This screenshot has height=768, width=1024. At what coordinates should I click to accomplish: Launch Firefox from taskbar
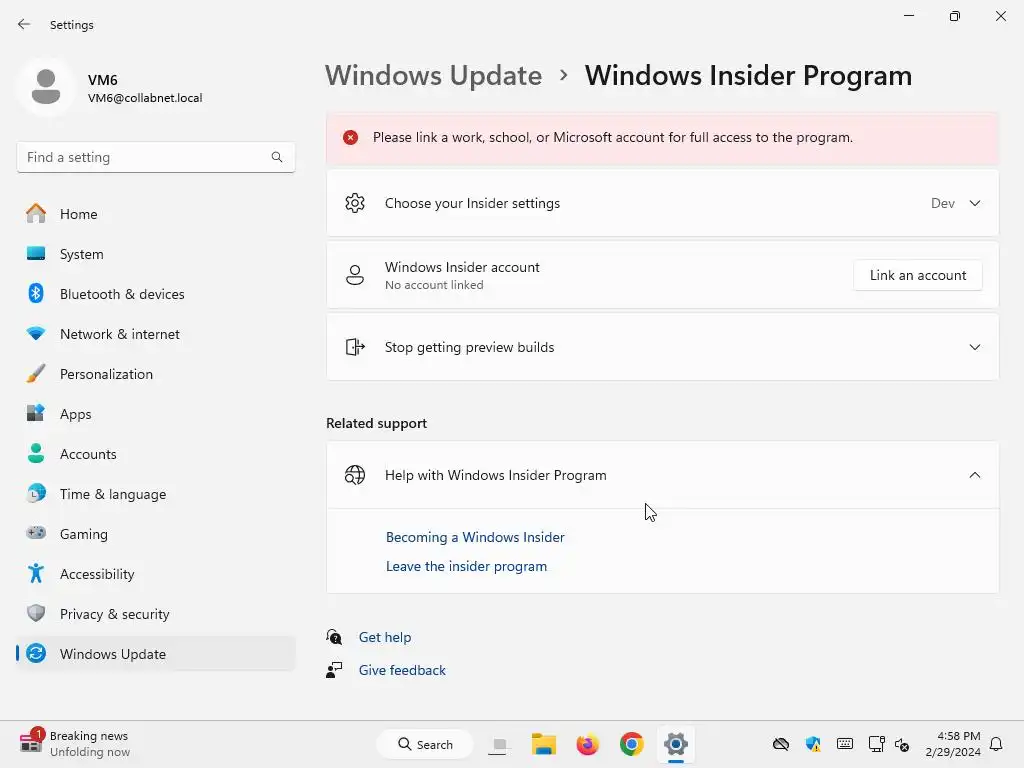tap(587, 744)
